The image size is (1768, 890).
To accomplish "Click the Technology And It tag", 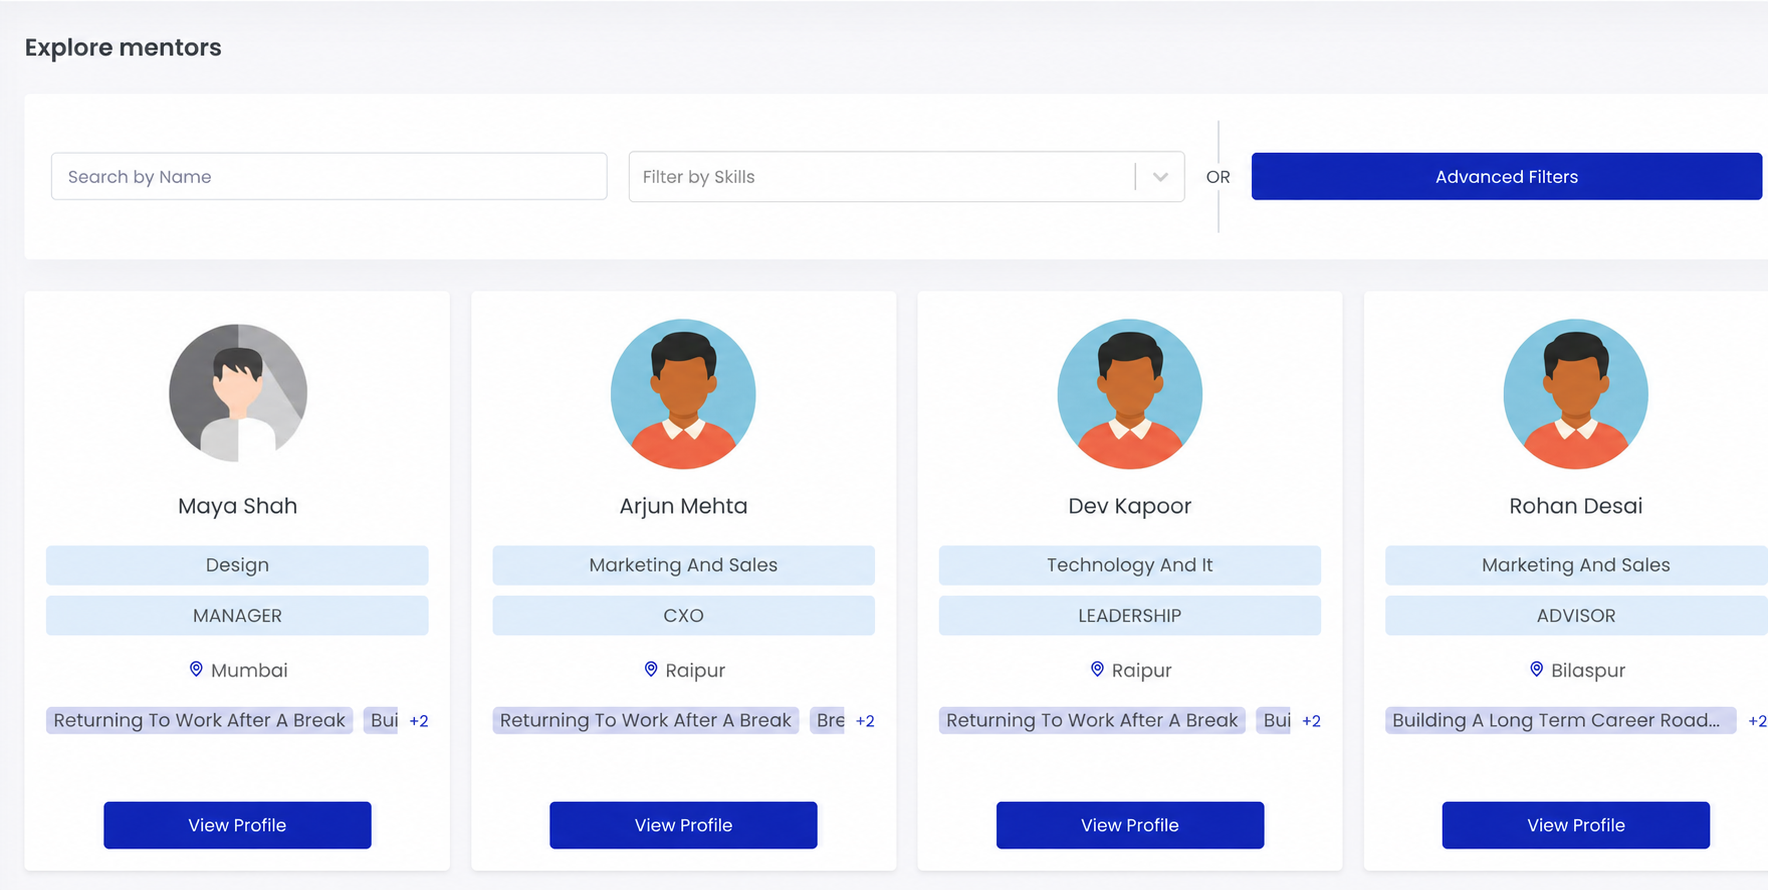I will tap(1130, 565).
